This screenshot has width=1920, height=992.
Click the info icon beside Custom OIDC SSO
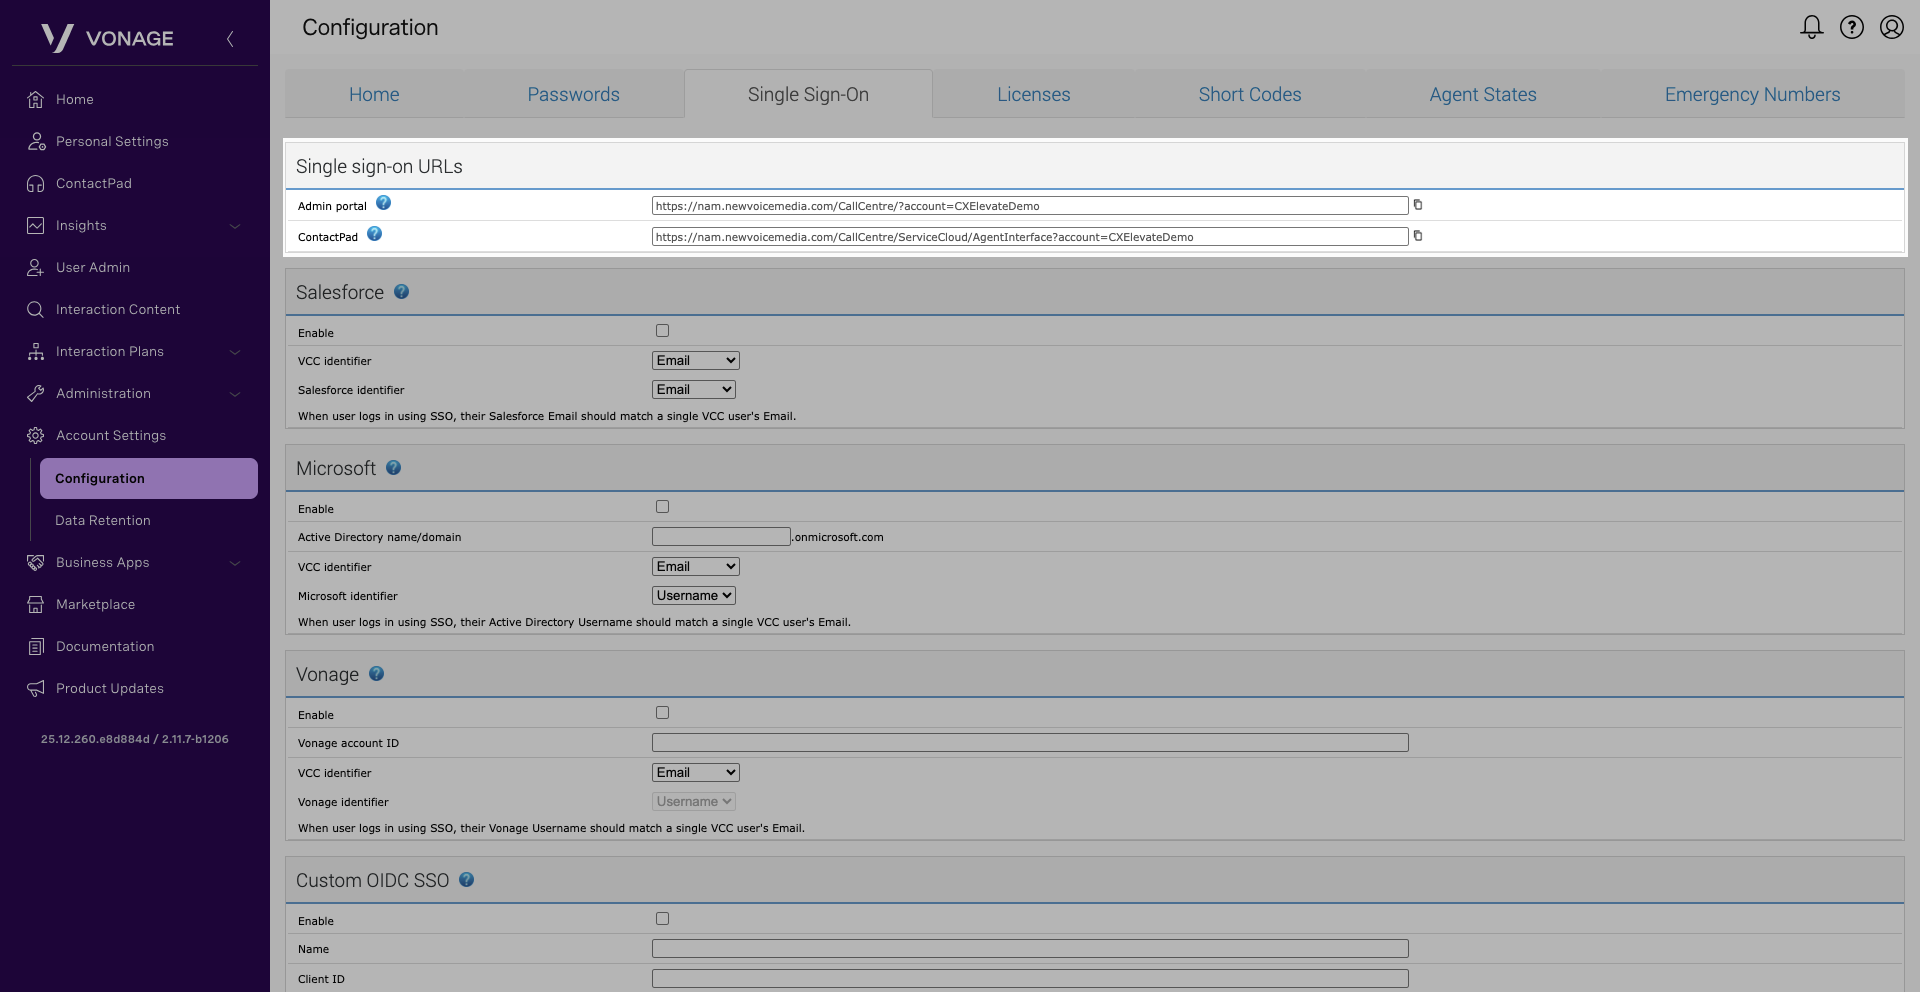tap(466, 880)
